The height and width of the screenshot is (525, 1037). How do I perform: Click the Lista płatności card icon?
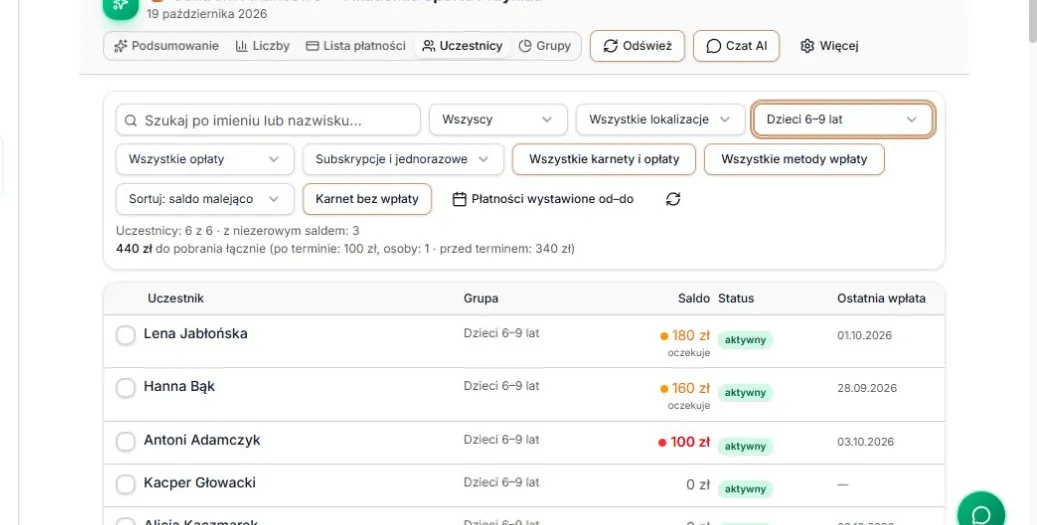tap(312, 46)
